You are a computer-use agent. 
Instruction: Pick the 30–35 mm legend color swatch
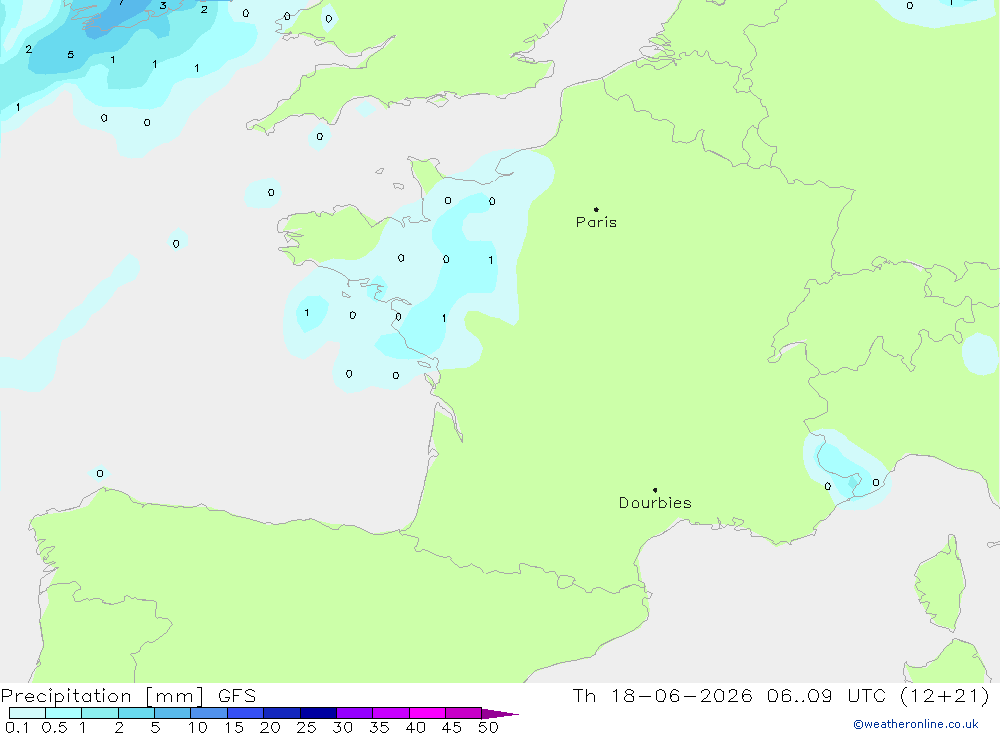click(x=355, y=713)
